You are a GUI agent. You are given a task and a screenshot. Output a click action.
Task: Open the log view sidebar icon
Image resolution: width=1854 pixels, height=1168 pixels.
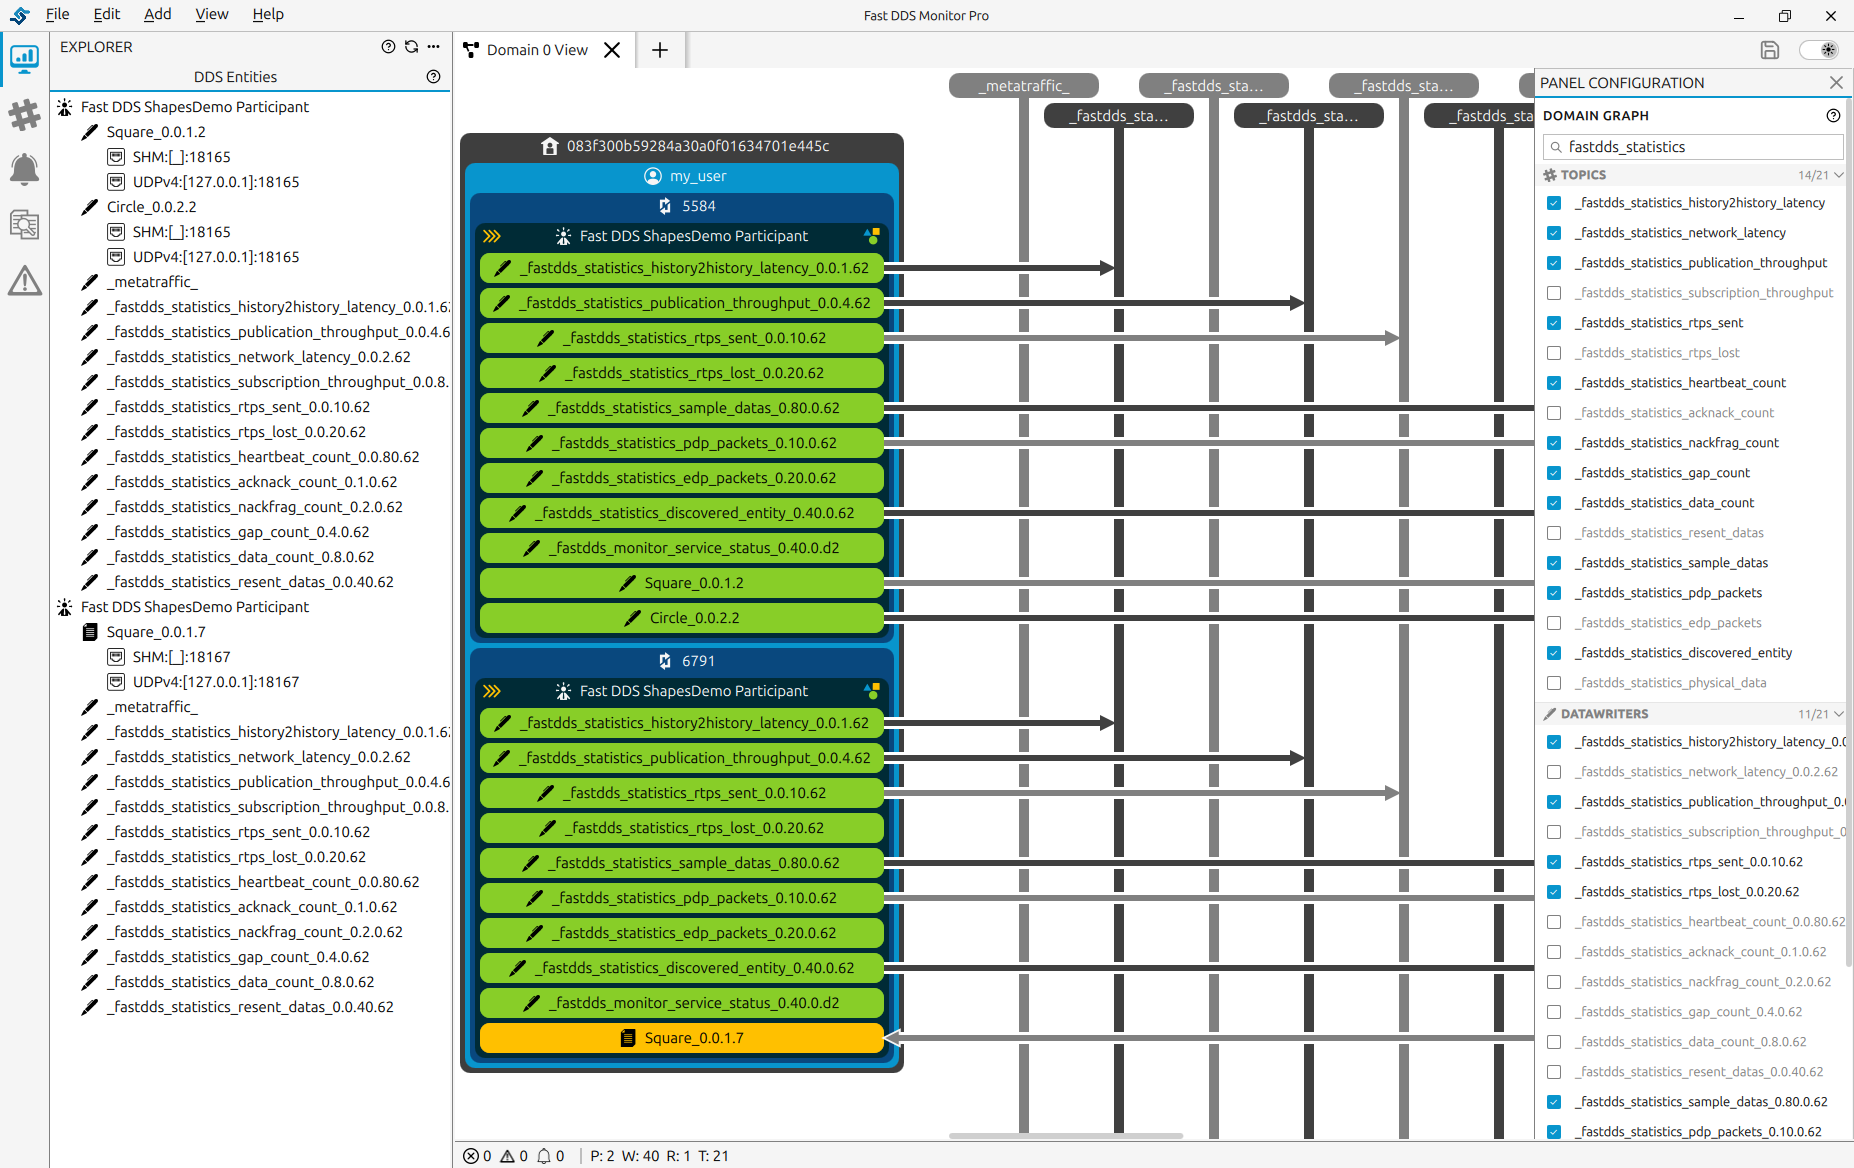[x=24, y=225]
